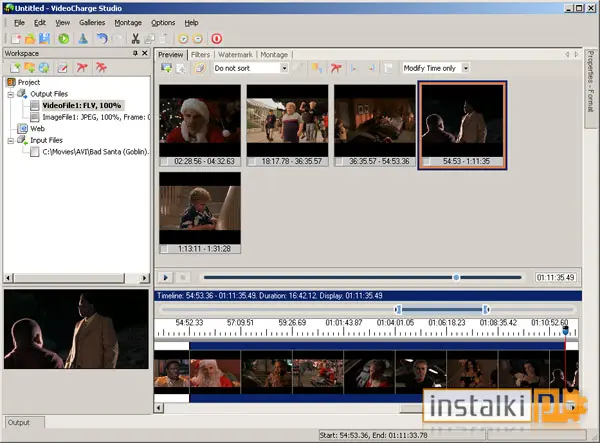Add frame with monitor-plus icon in Preview
600x443 pixels.
[166, 68]
